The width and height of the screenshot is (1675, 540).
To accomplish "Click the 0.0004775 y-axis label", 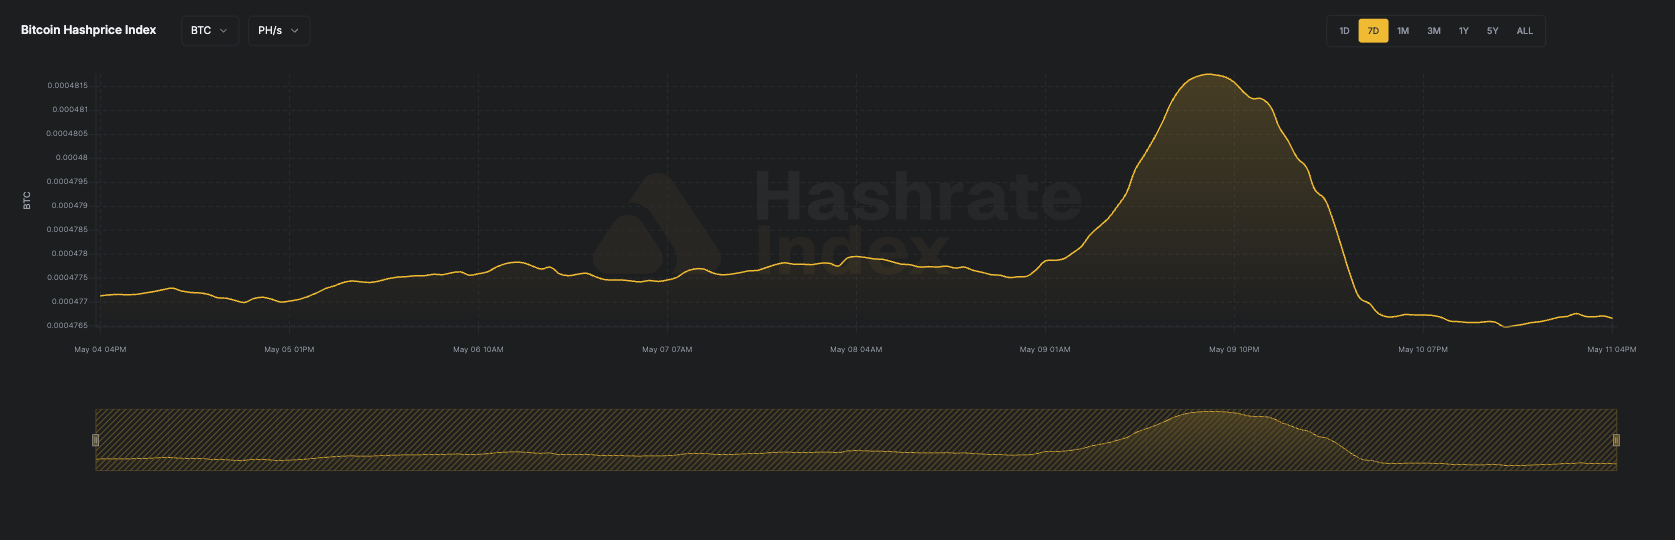I will pos(68,278).
